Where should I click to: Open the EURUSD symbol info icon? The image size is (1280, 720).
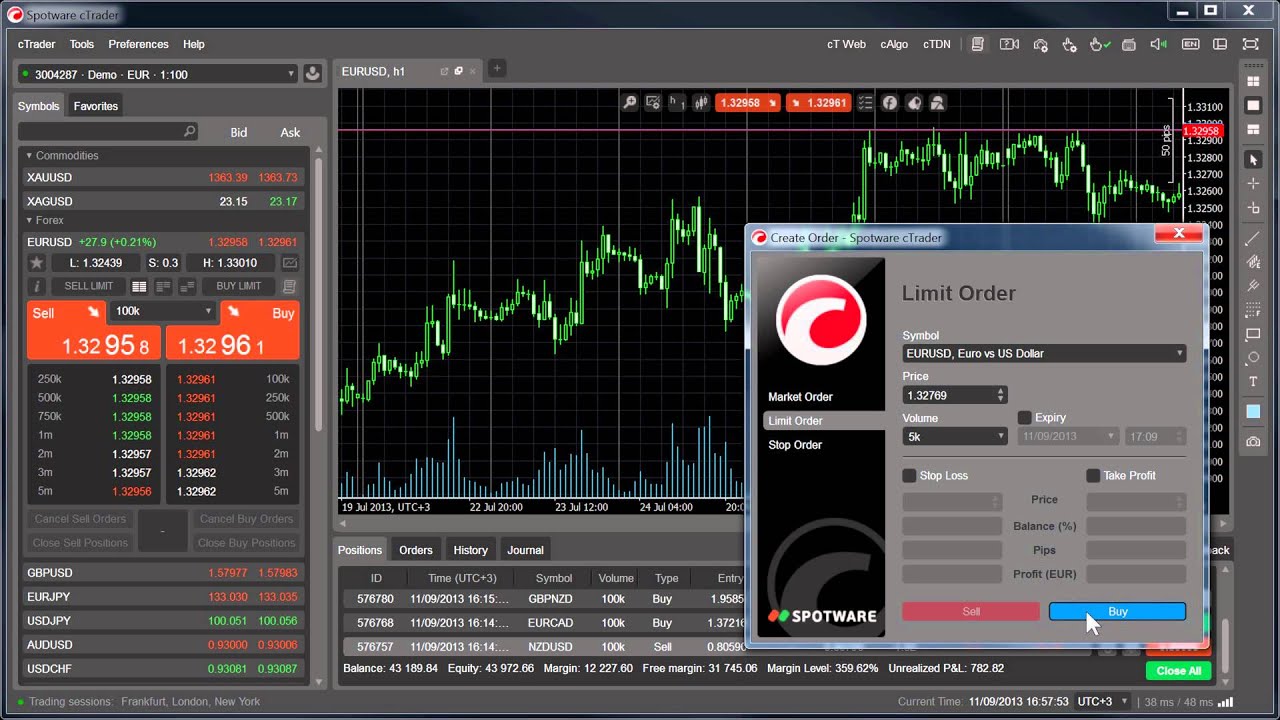pos(37,286)
